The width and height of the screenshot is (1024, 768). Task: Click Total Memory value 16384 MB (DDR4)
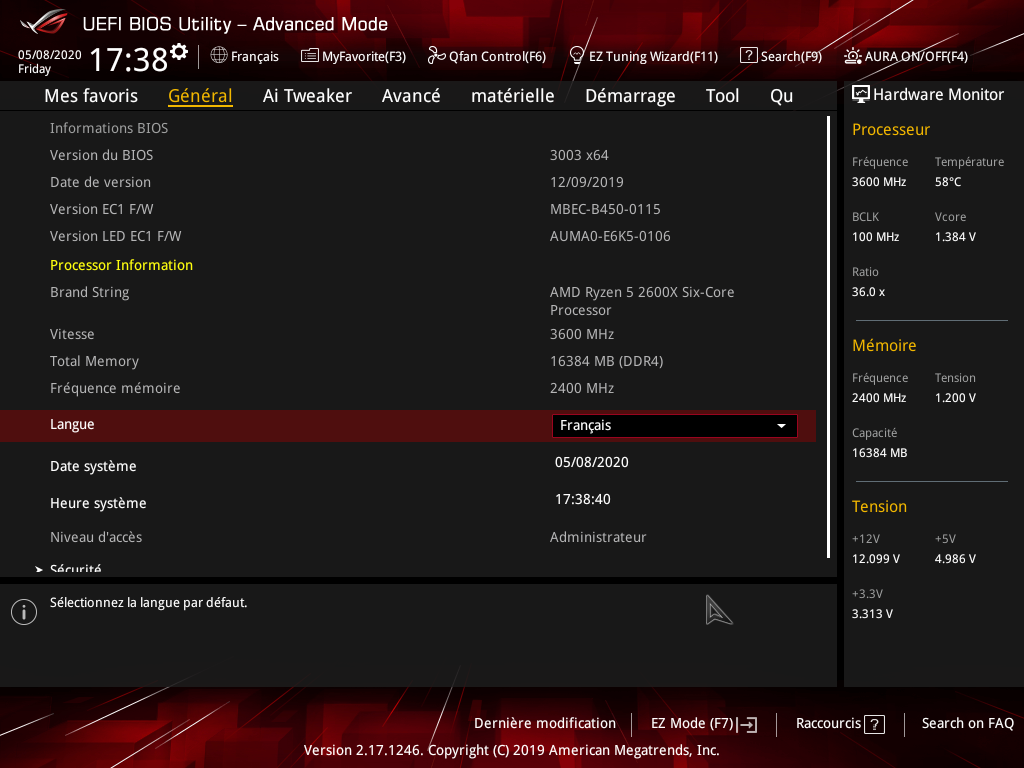tap(606, 361)
